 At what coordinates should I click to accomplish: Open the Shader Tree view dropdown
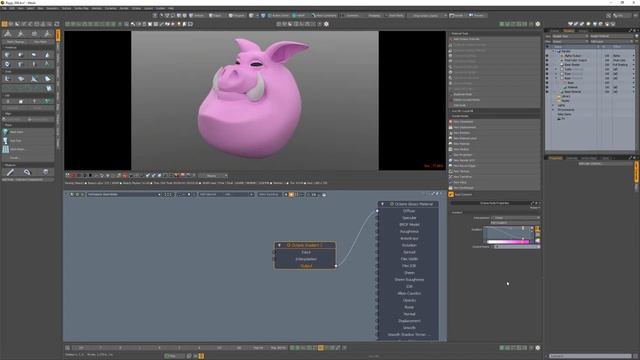click(x=570, y=36)
